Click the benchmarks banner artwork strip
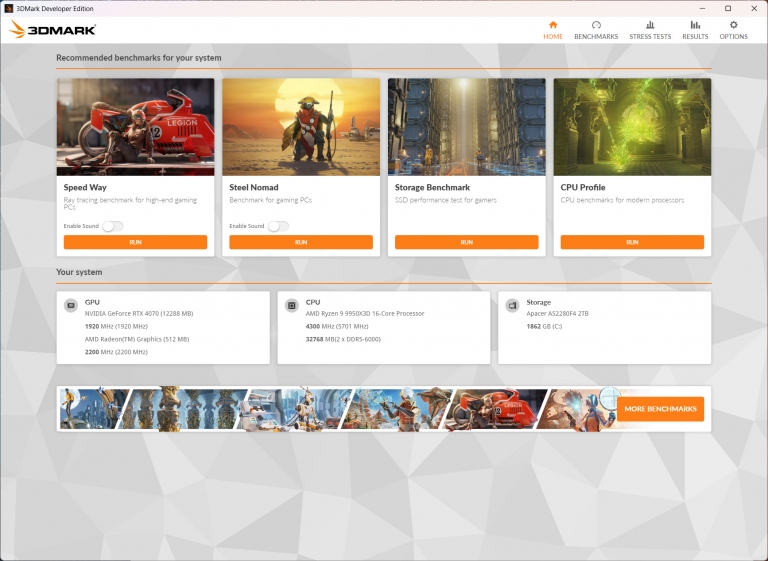 click(337, 409)
